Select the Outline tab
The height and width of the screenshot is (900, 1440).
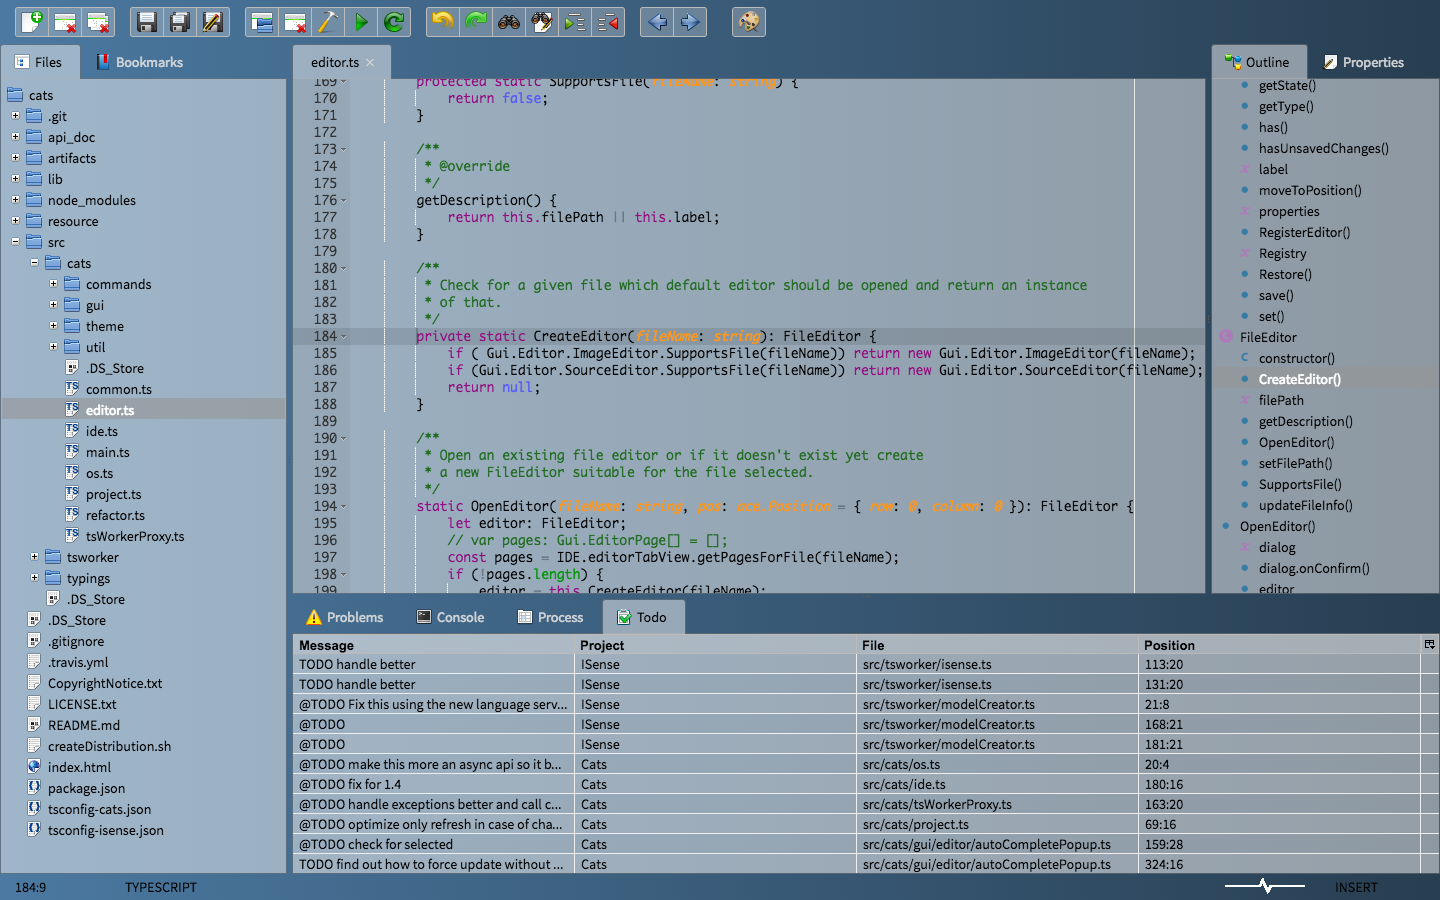pyautogui.click(x=1258, y=62)
